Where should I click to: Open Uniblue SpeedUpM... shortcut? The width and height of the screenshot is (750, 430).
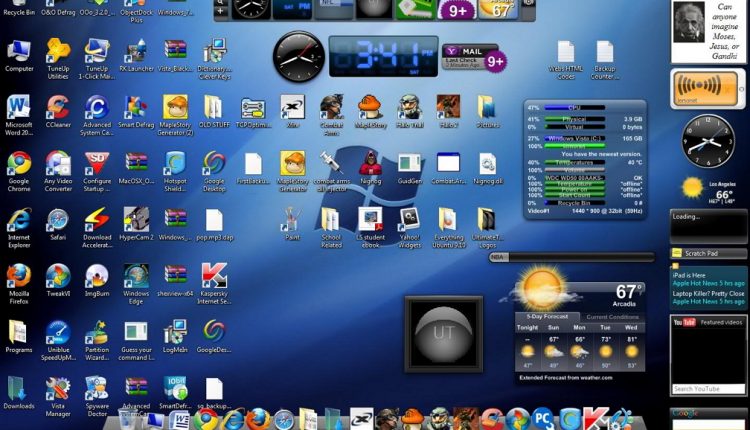click(x=58, y=340)
